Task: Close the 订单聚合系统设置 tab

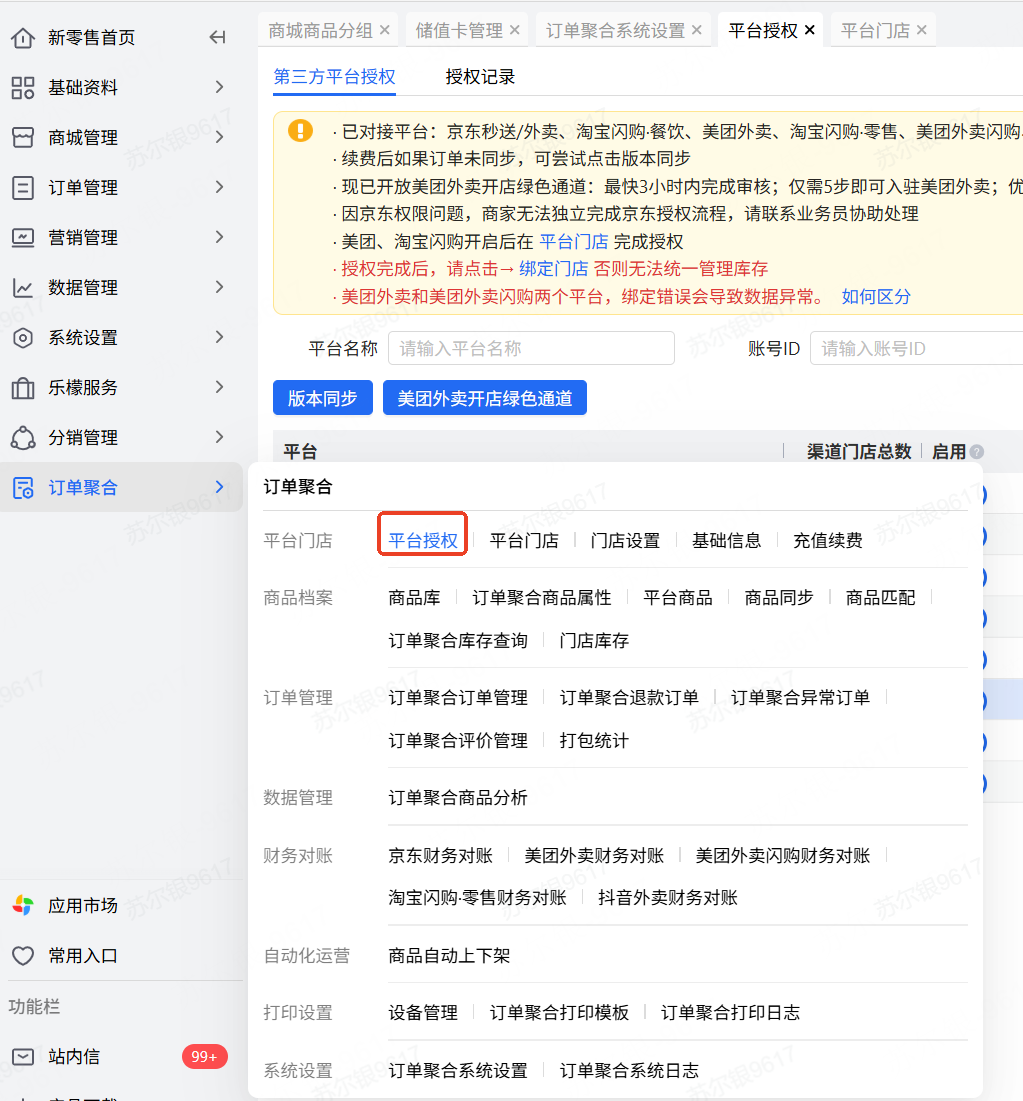Action: click(697, 30)
